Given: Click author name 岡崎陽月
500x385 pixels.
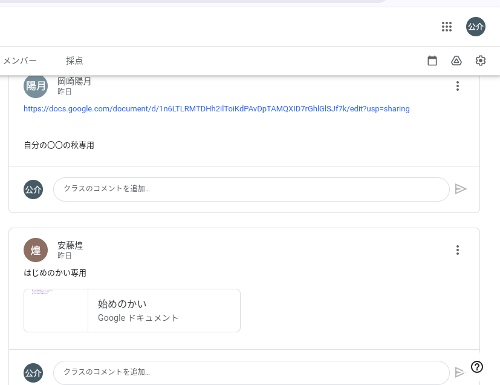Looking at the screenshot, I should (74, 81).
